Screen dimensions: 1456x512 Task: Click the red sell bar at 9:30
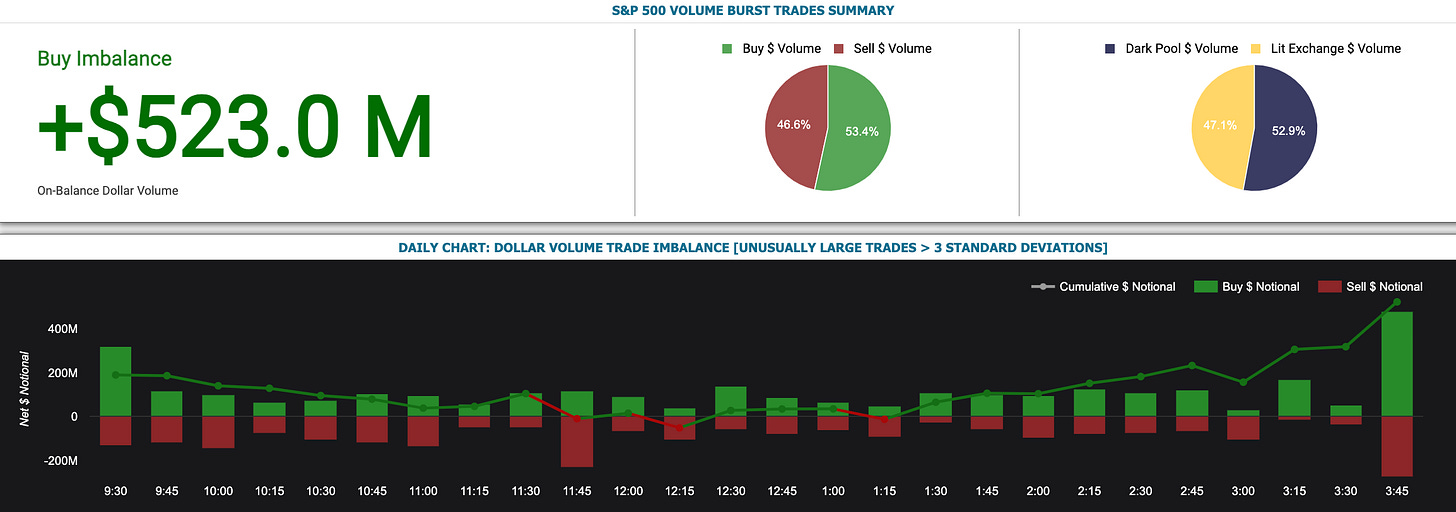coord(116,430)
